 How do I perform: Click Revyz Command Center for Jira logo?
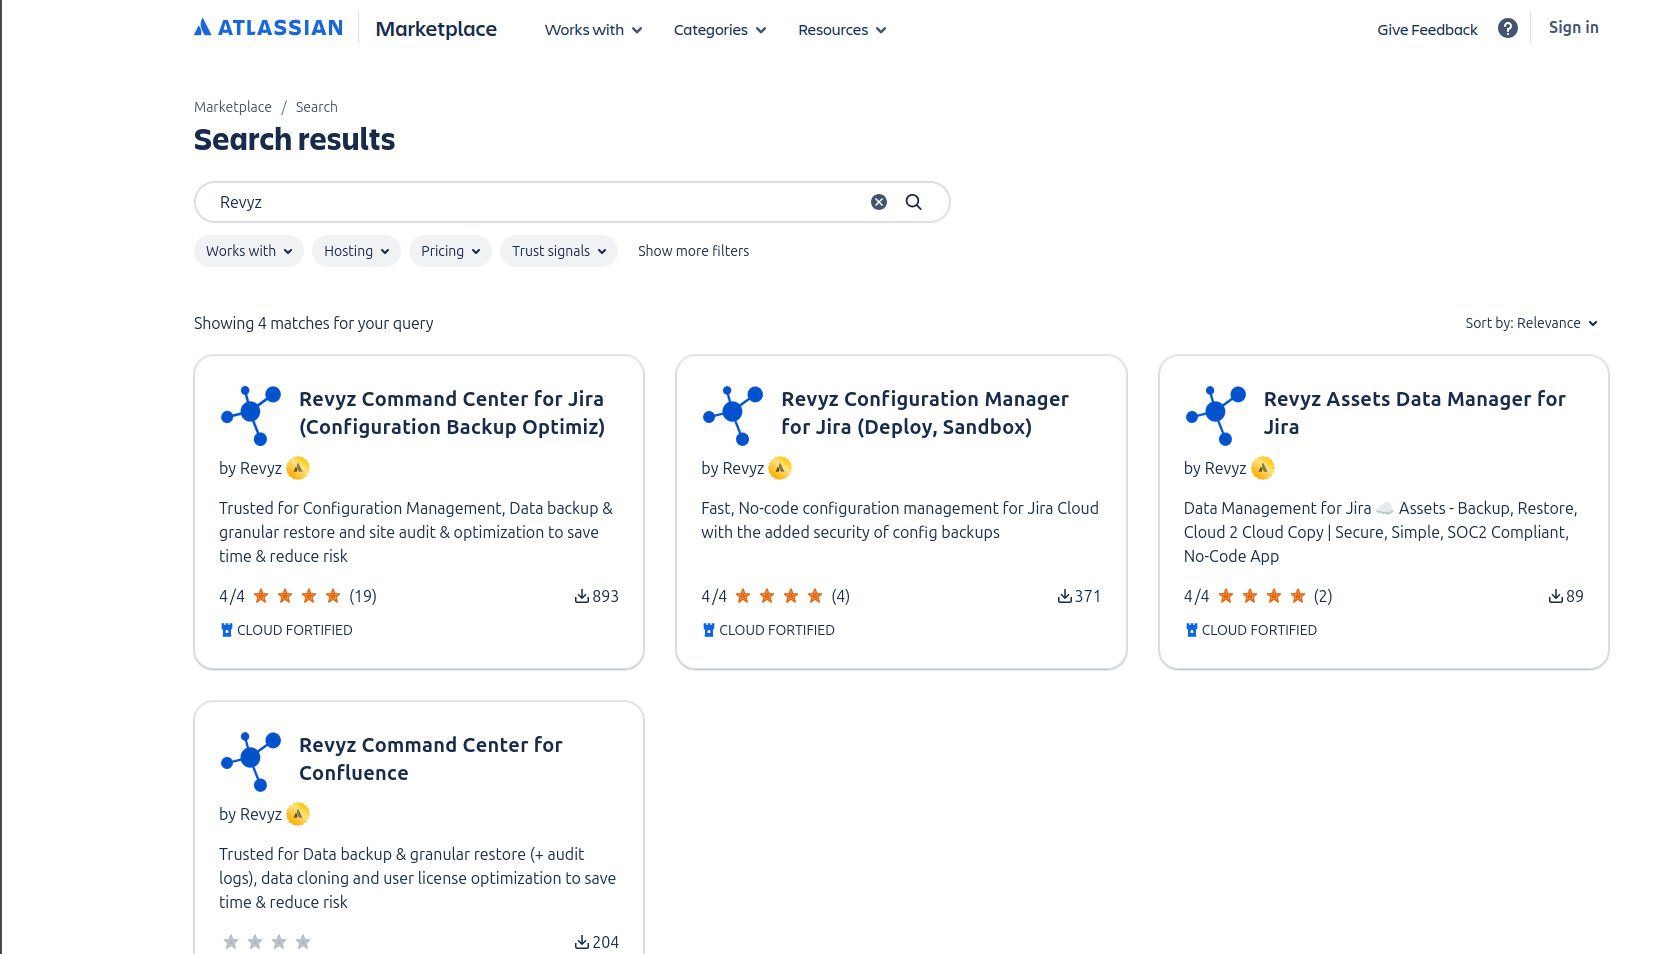click(251, 415)
